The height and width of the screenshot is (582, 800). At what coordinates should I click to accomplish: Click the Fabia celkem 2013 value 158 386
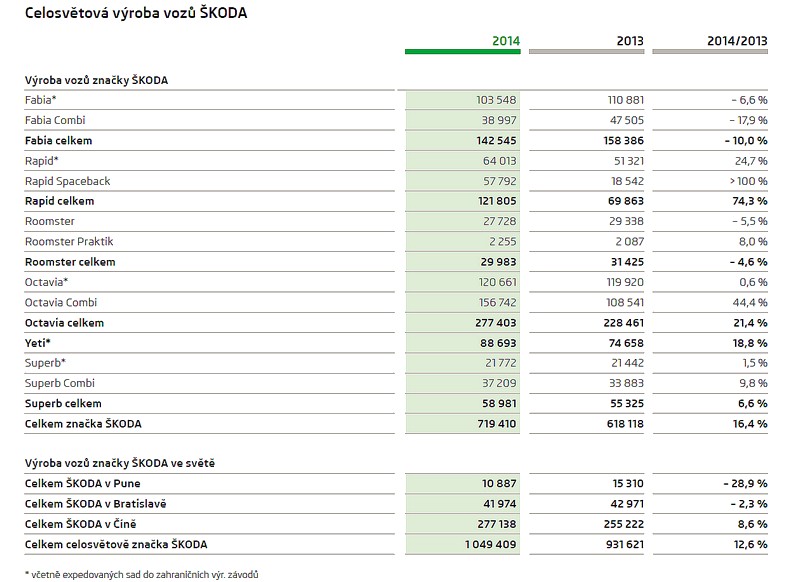[x=623, y=141]
